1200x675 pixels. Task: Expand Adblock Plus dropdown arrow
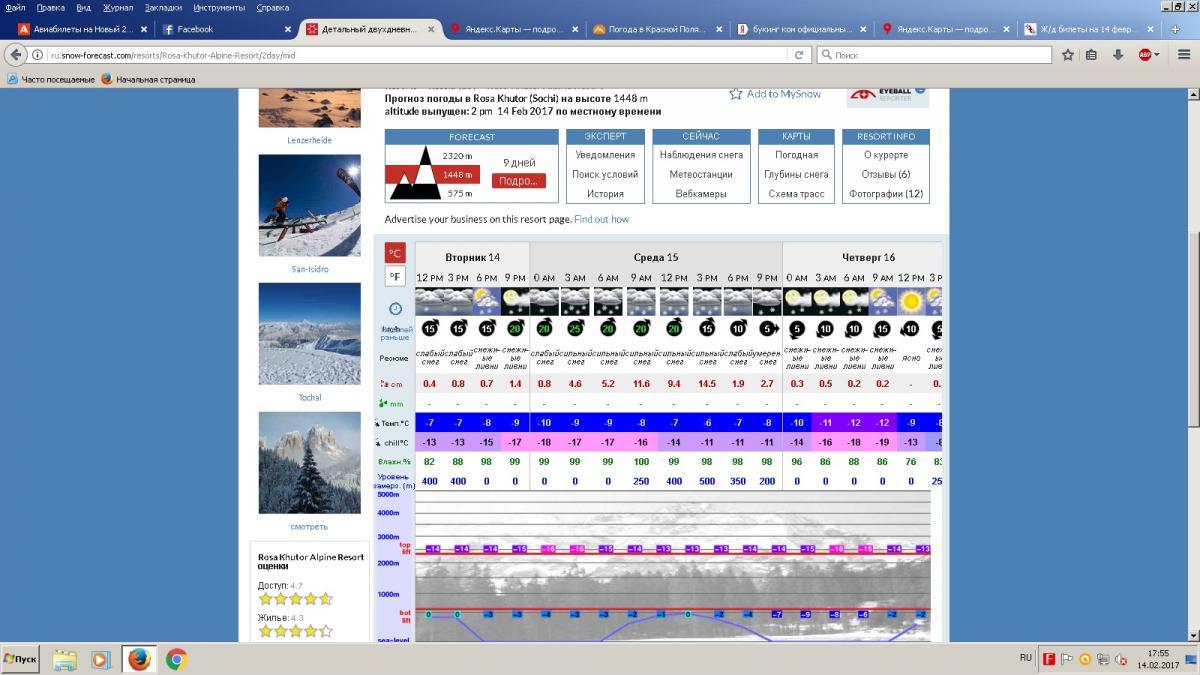(1157, 56)
